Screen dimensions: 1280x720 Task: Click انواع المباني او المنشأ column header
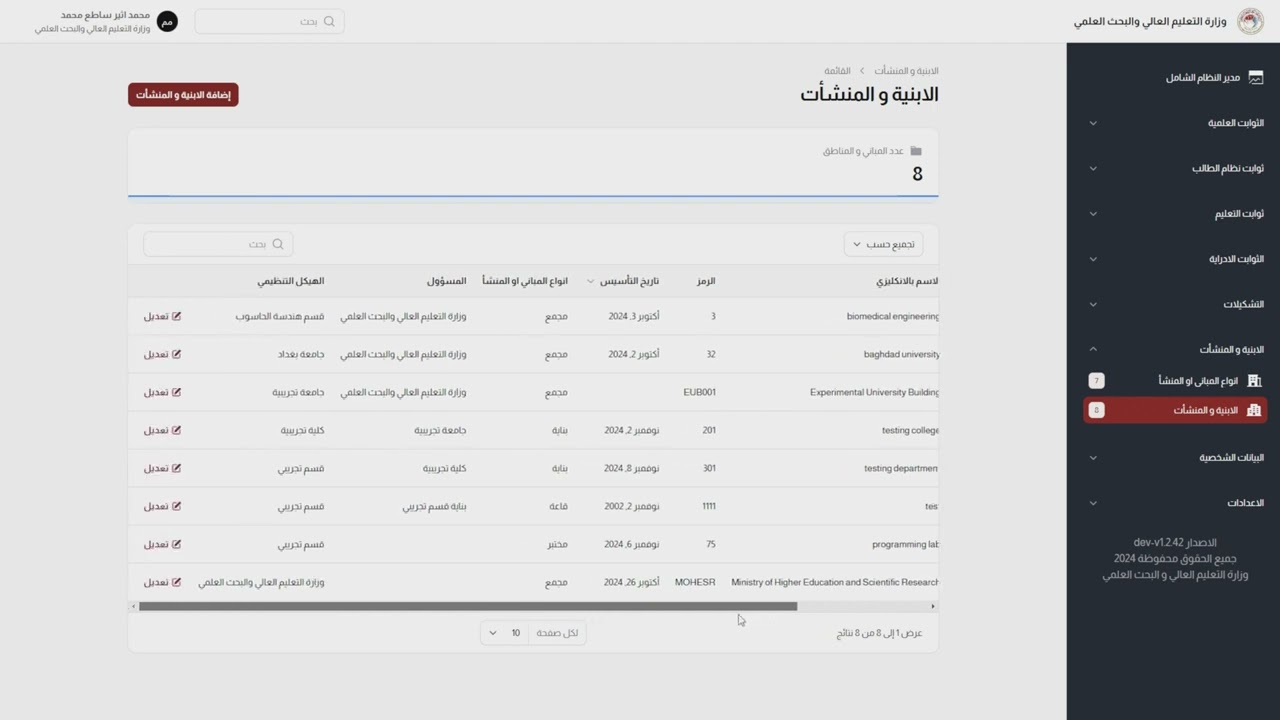[525, 282]
